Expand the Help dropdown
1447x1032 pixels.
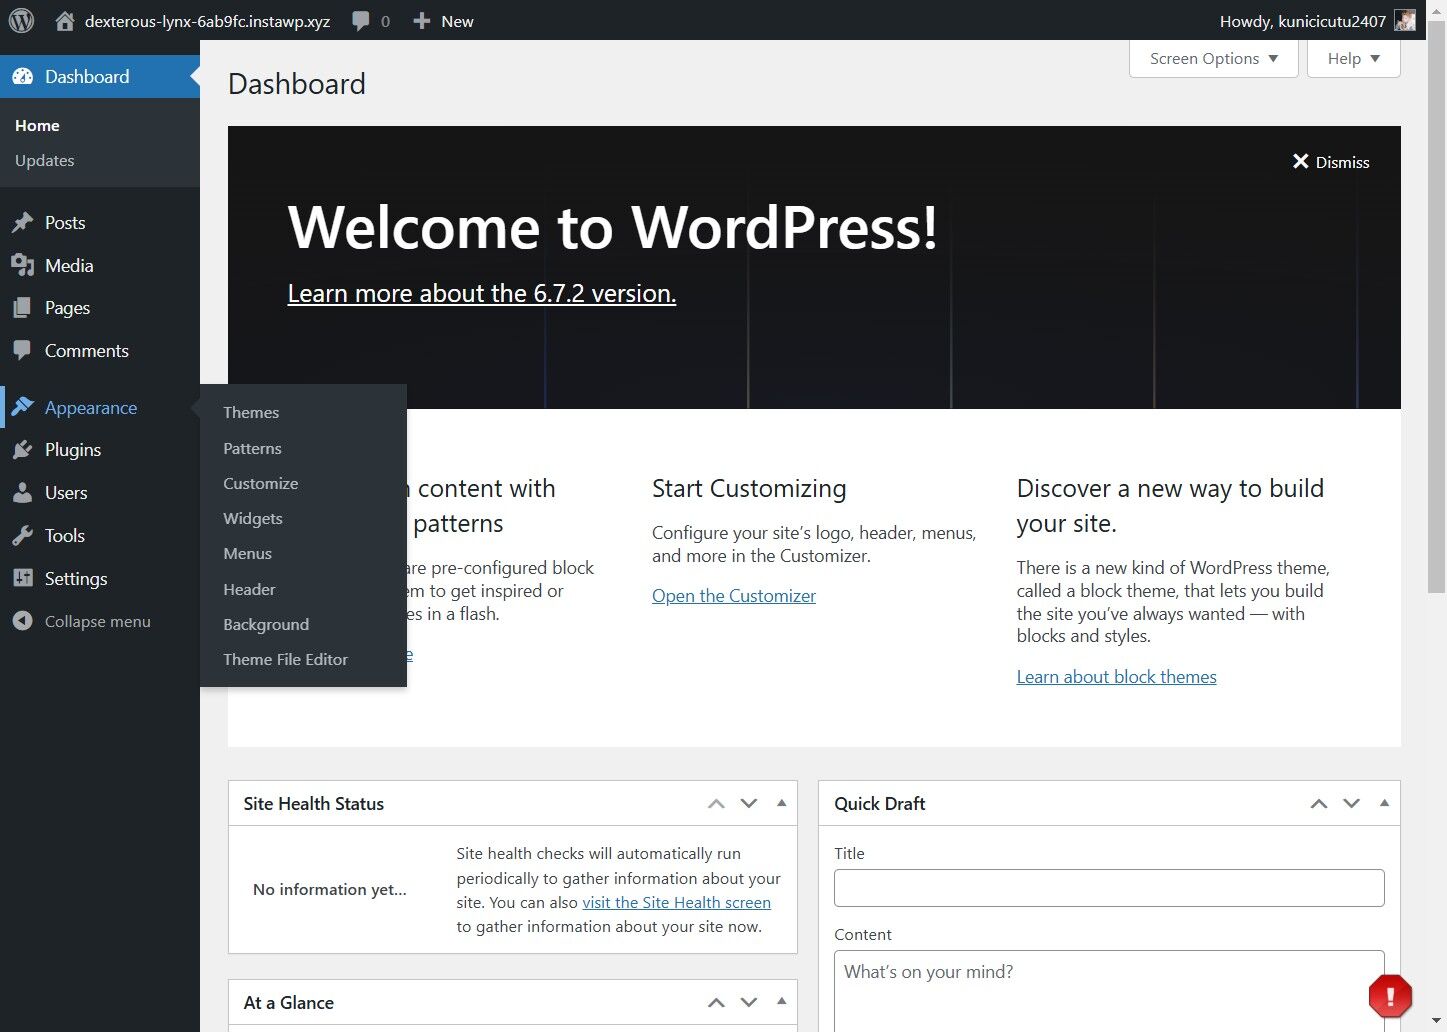click(x=1353, y=59)
